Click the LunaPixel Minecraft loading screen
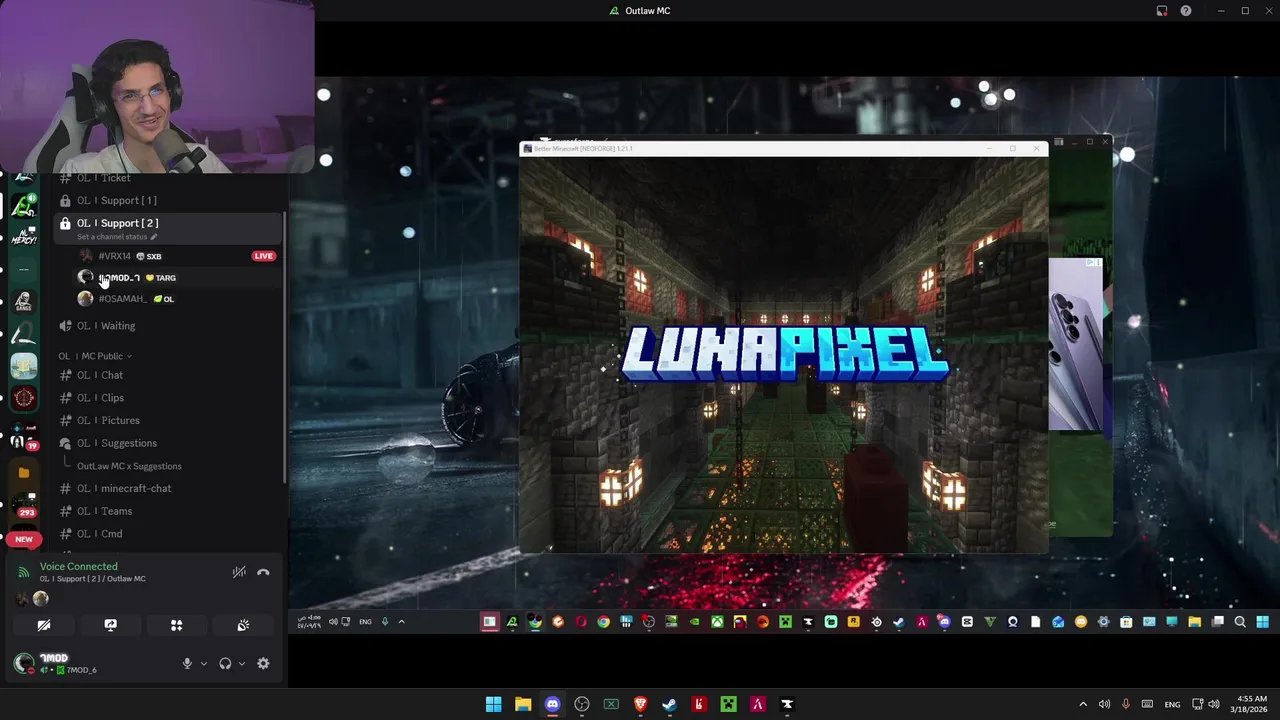Image resolution: width=1280 pixels, height=720 pixels. [x=783, y=354]
